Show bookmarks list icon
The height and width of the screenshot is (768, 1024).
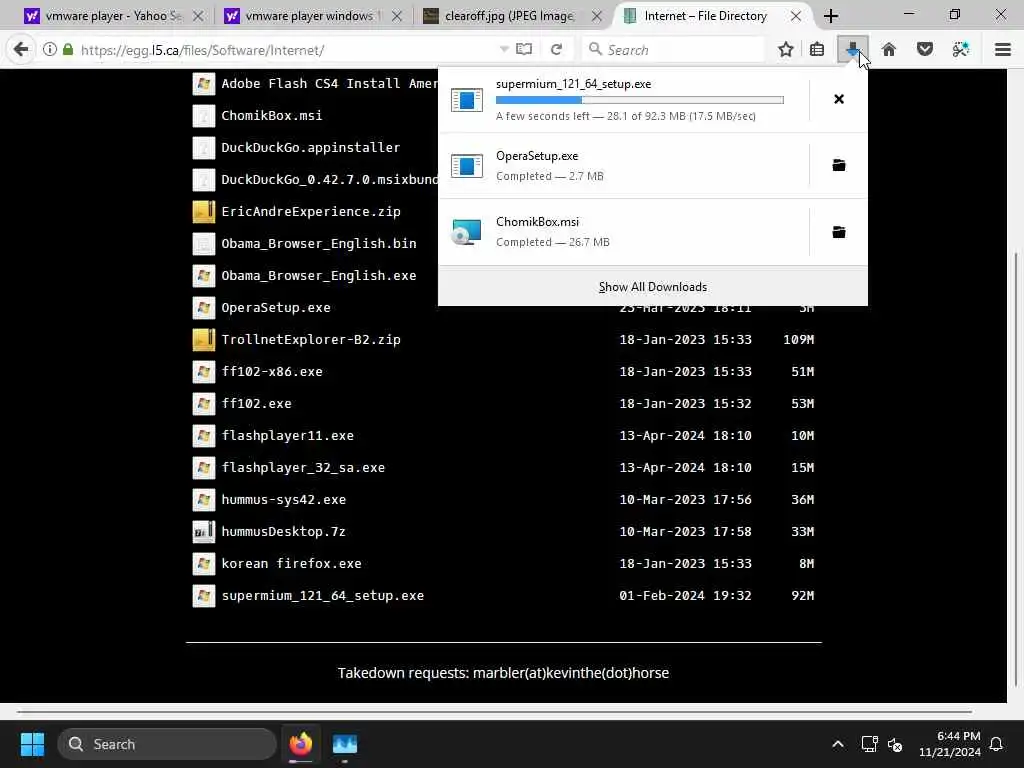817,50
